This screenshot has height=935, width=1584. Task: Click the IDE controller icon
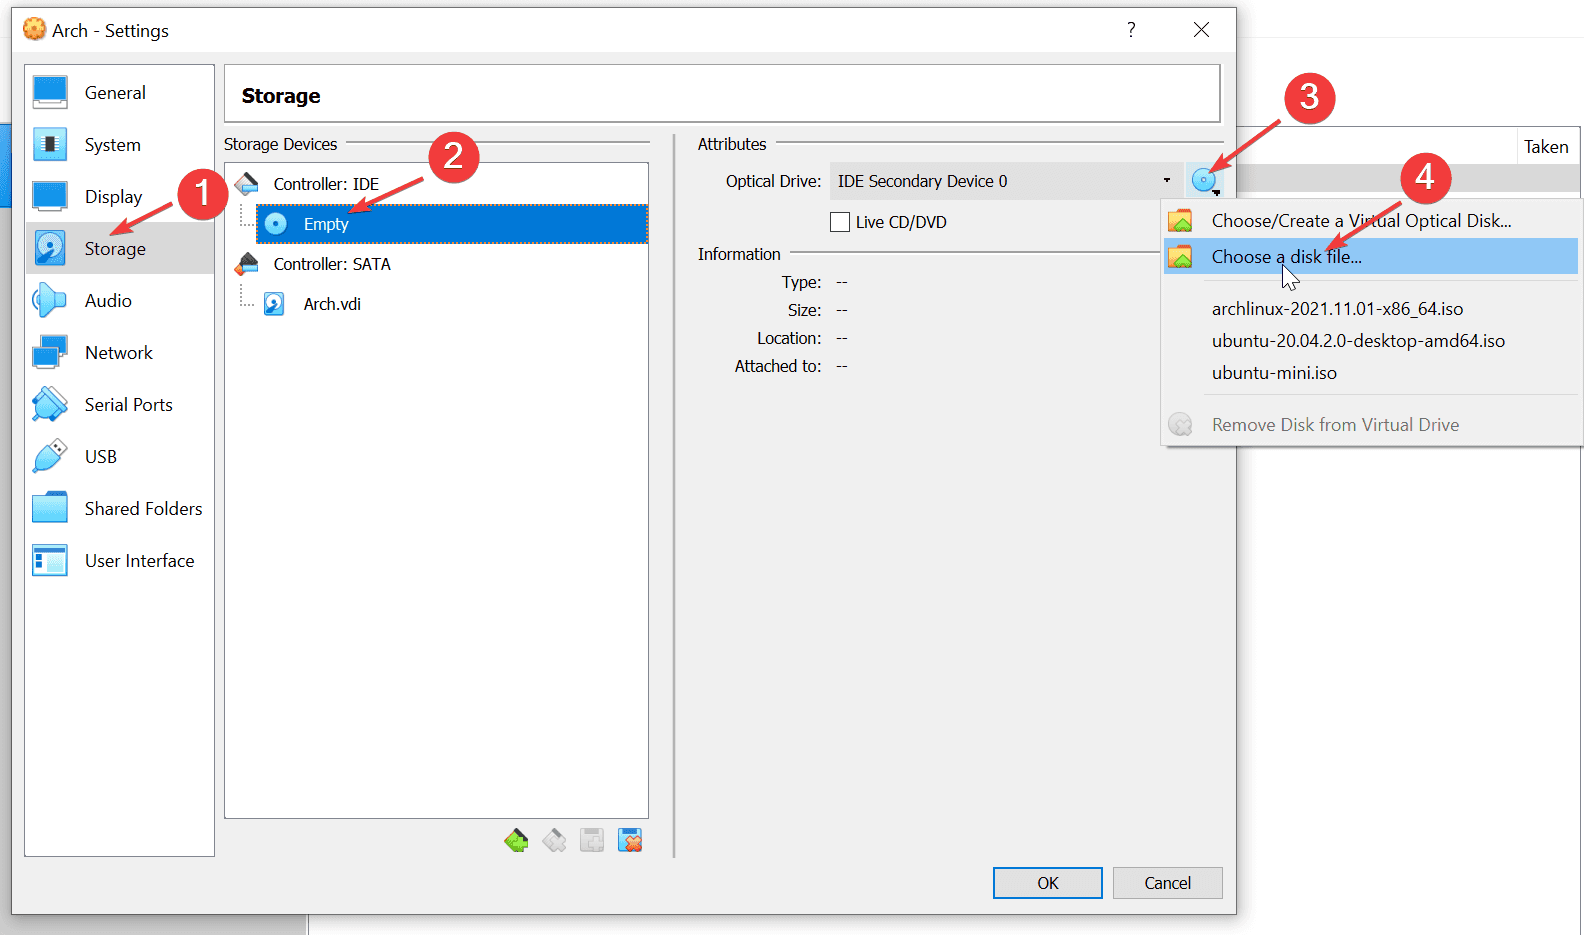[x=247, y=184]
